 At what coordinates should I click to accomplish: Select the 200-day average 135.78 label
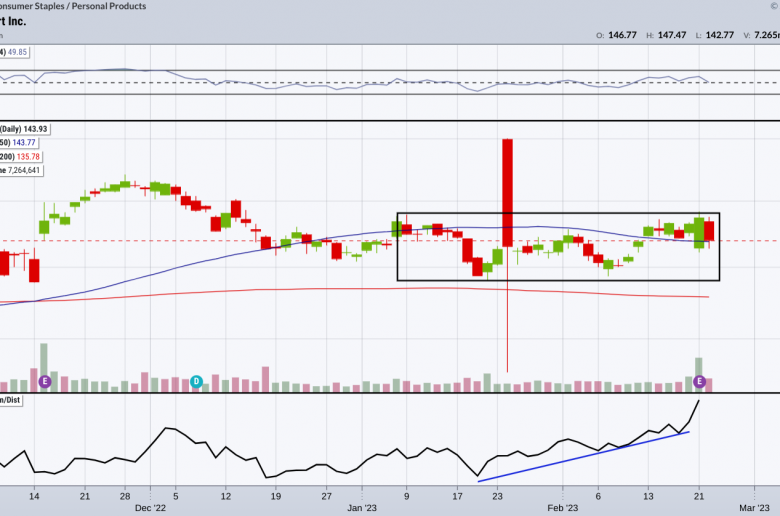[20, 157]
